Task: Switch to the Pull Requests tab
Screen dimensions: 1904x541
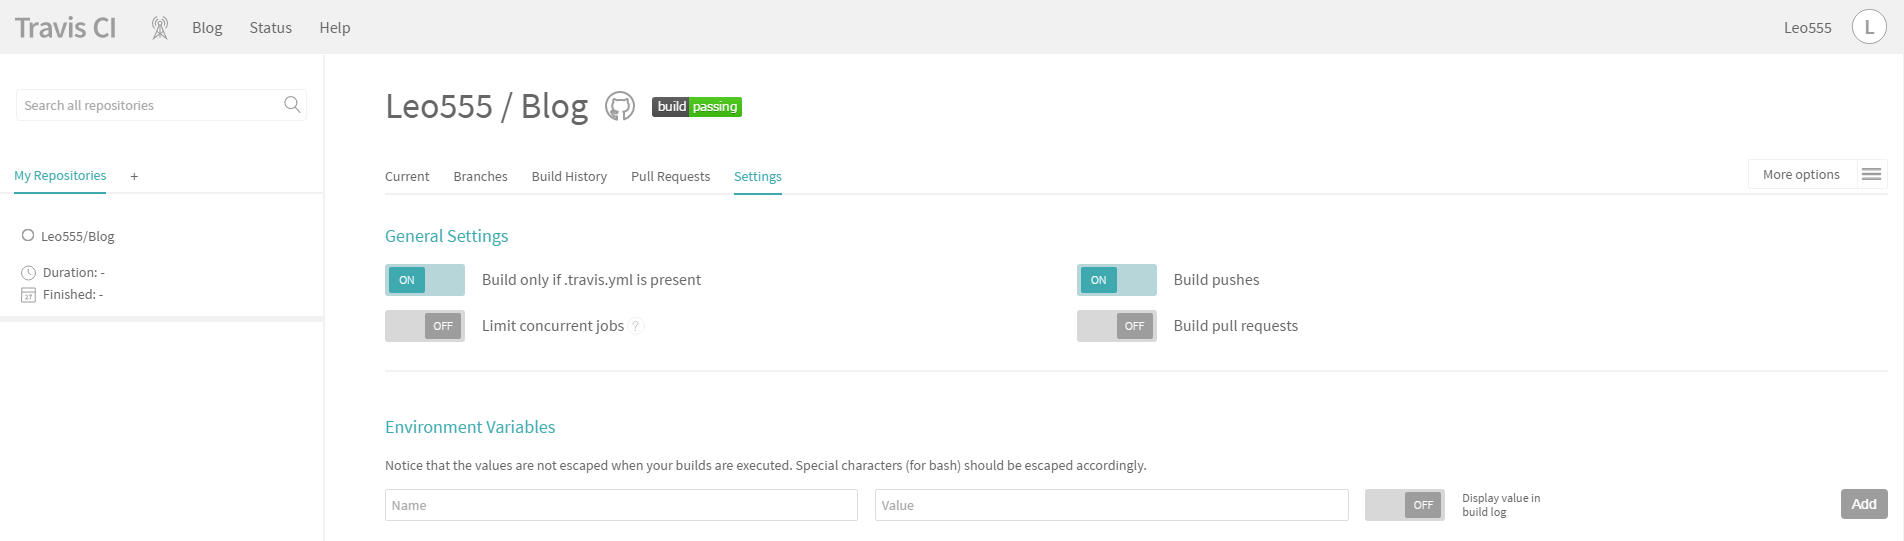Action: pyautogui.click(x=670, y=176)
